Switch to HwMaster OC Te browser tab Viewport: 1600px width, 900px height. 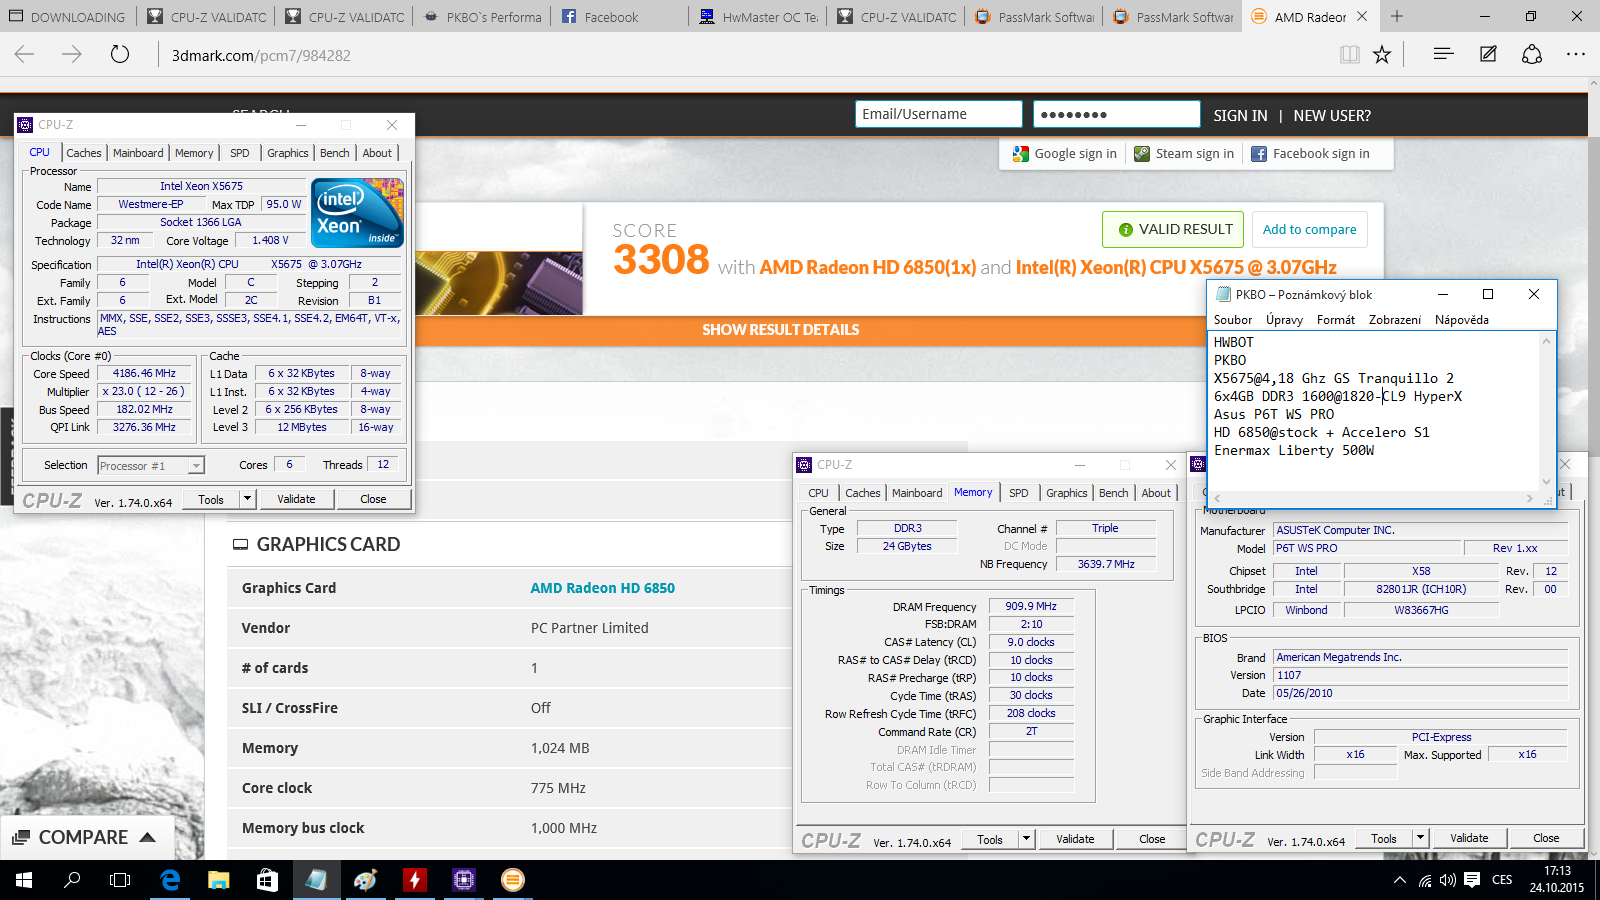(758, 16)
